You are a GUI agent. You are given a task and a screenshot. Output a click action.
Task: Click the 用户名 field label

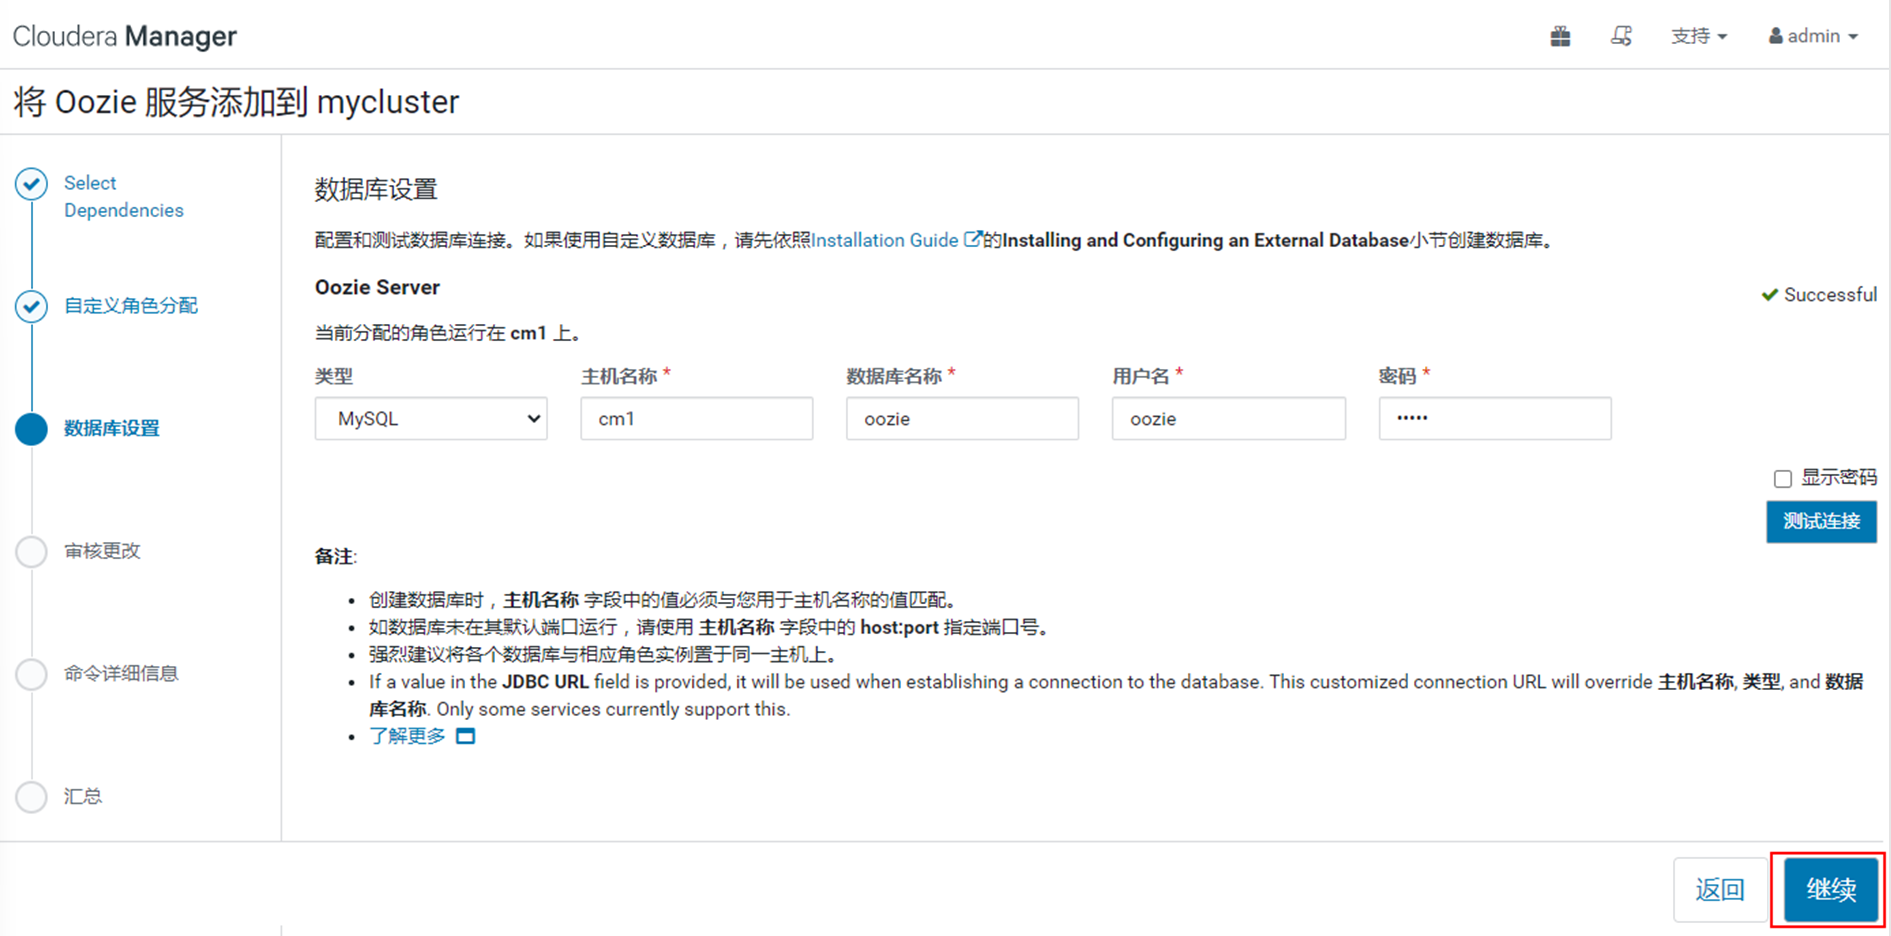[1141, 376]
